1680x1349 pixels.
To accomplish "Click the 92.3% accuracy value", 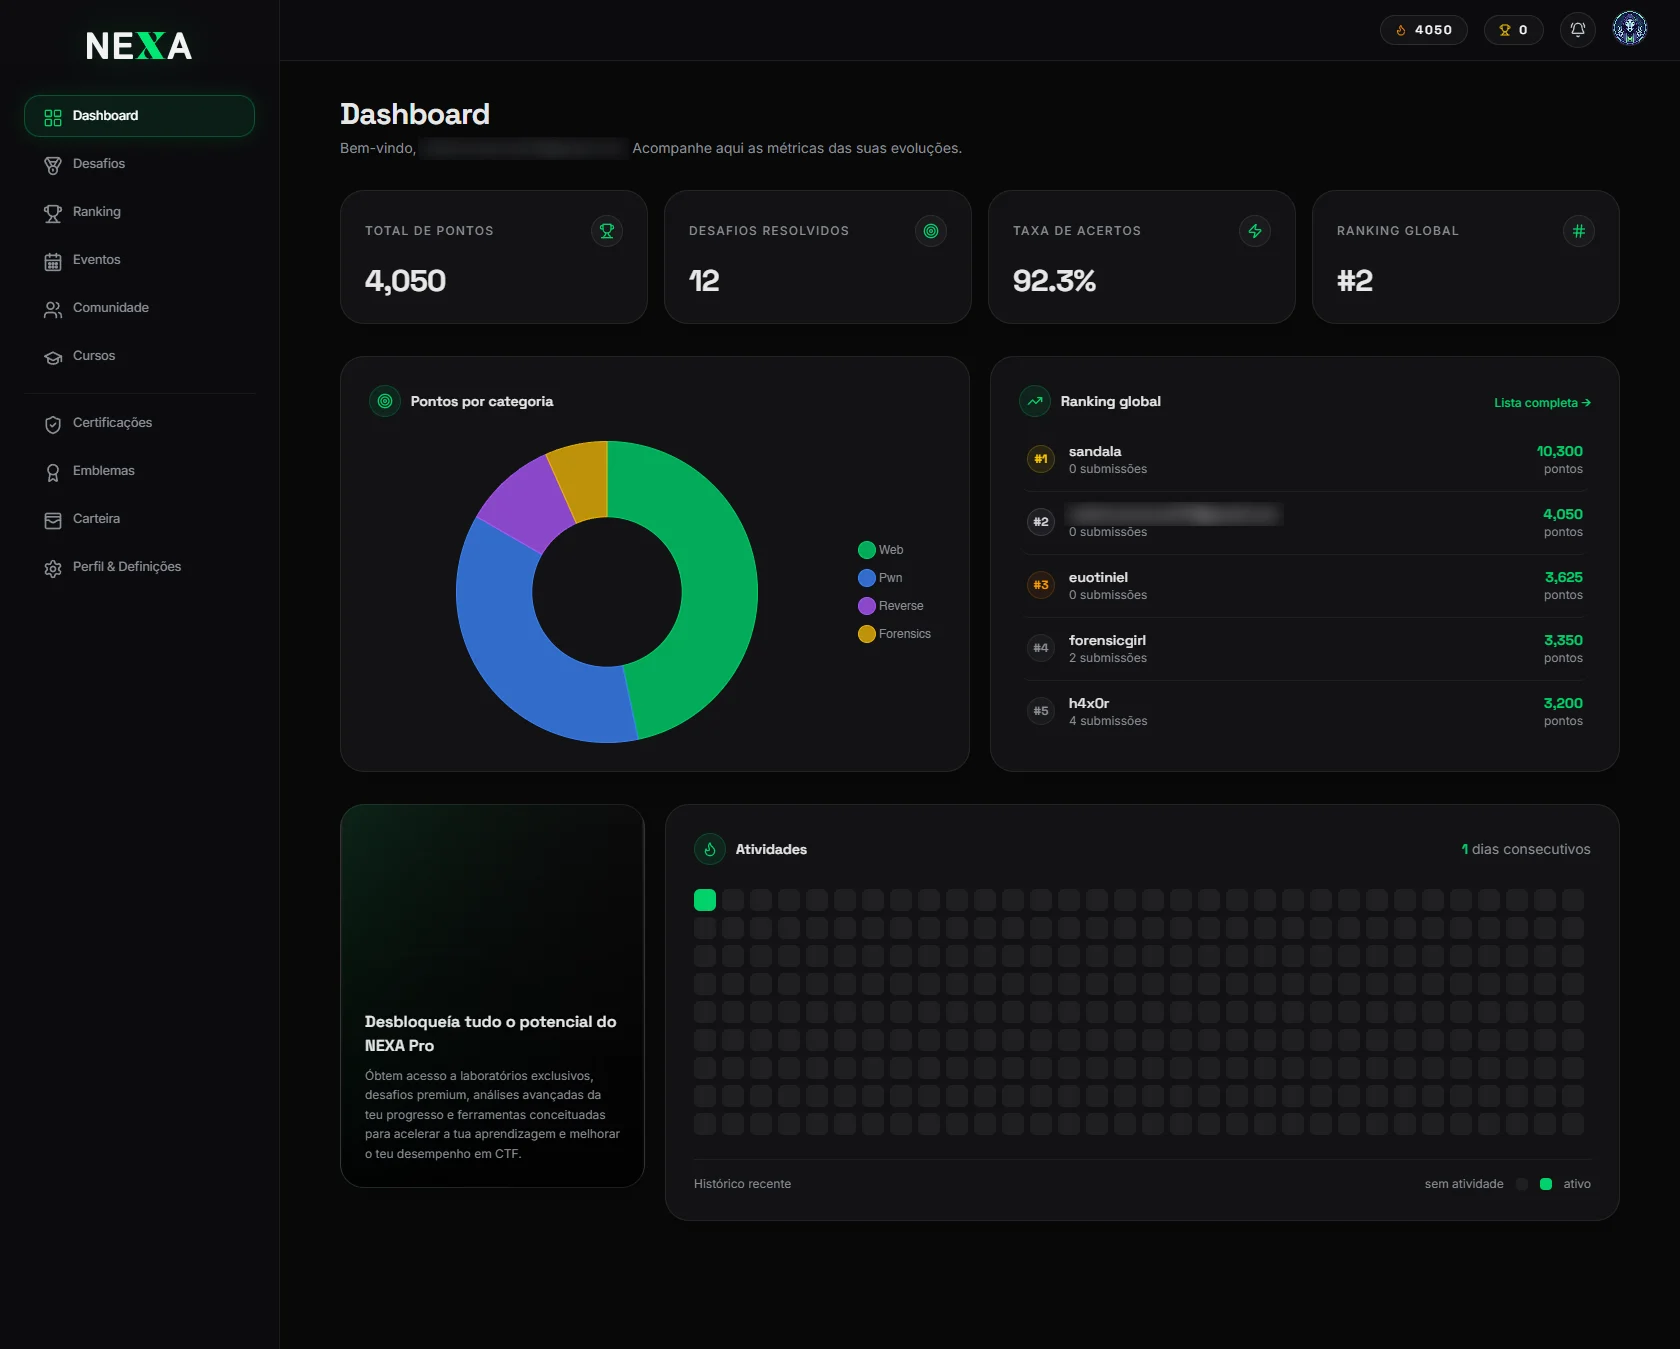I will (1054, 281).
